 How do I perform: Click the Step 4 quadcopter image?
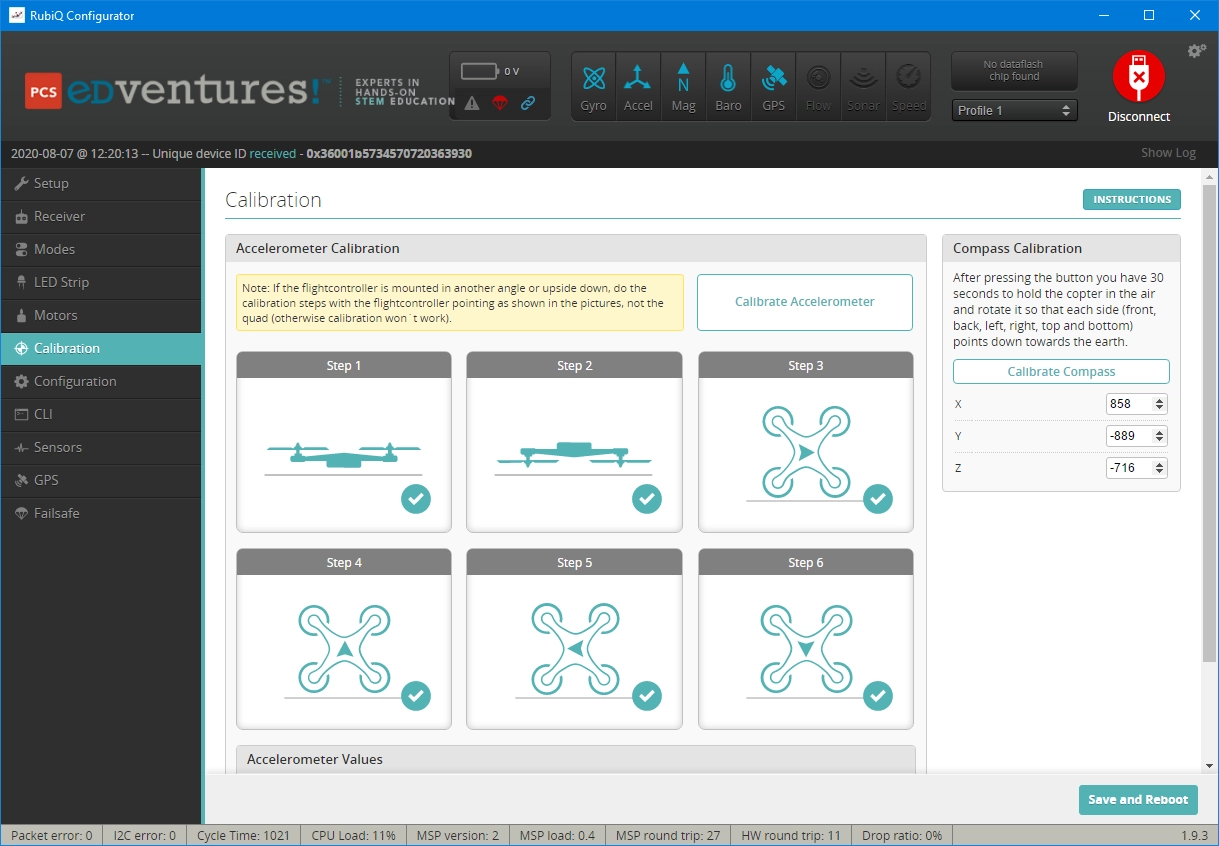click(x=343, y=649)
